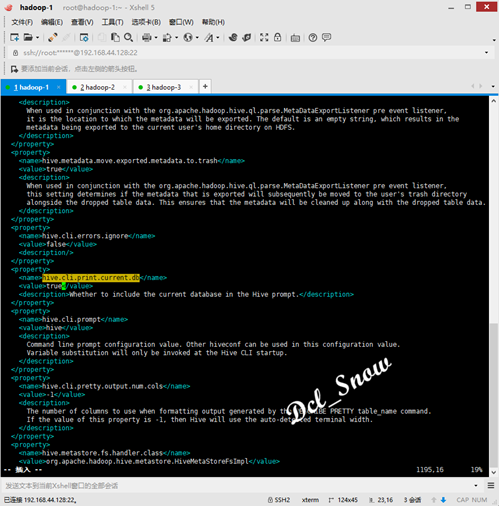
Task: Close the hadoop-1 tab
Action: point(59,87)
